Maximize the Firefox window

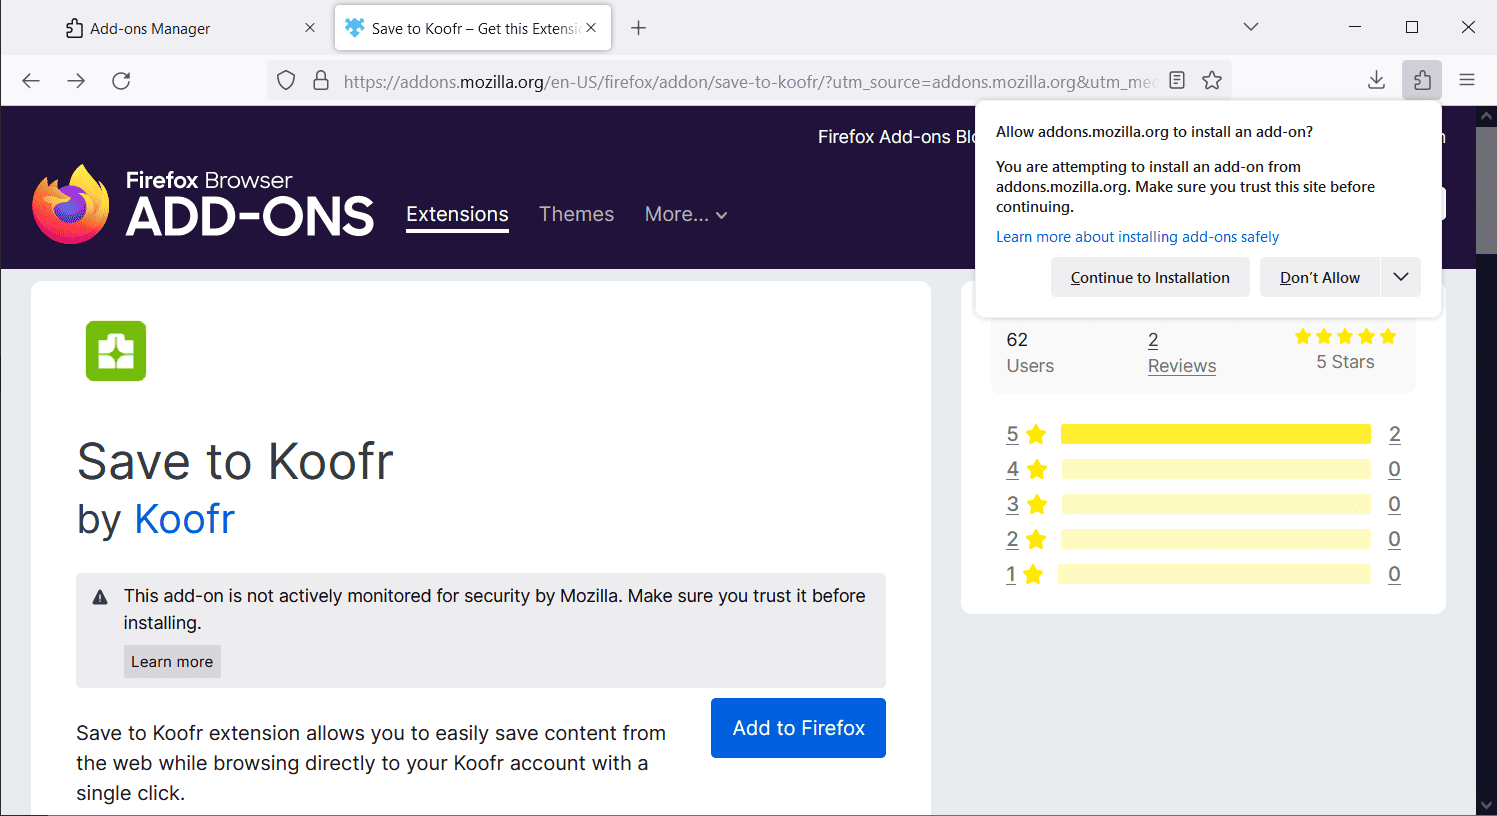1412,27
